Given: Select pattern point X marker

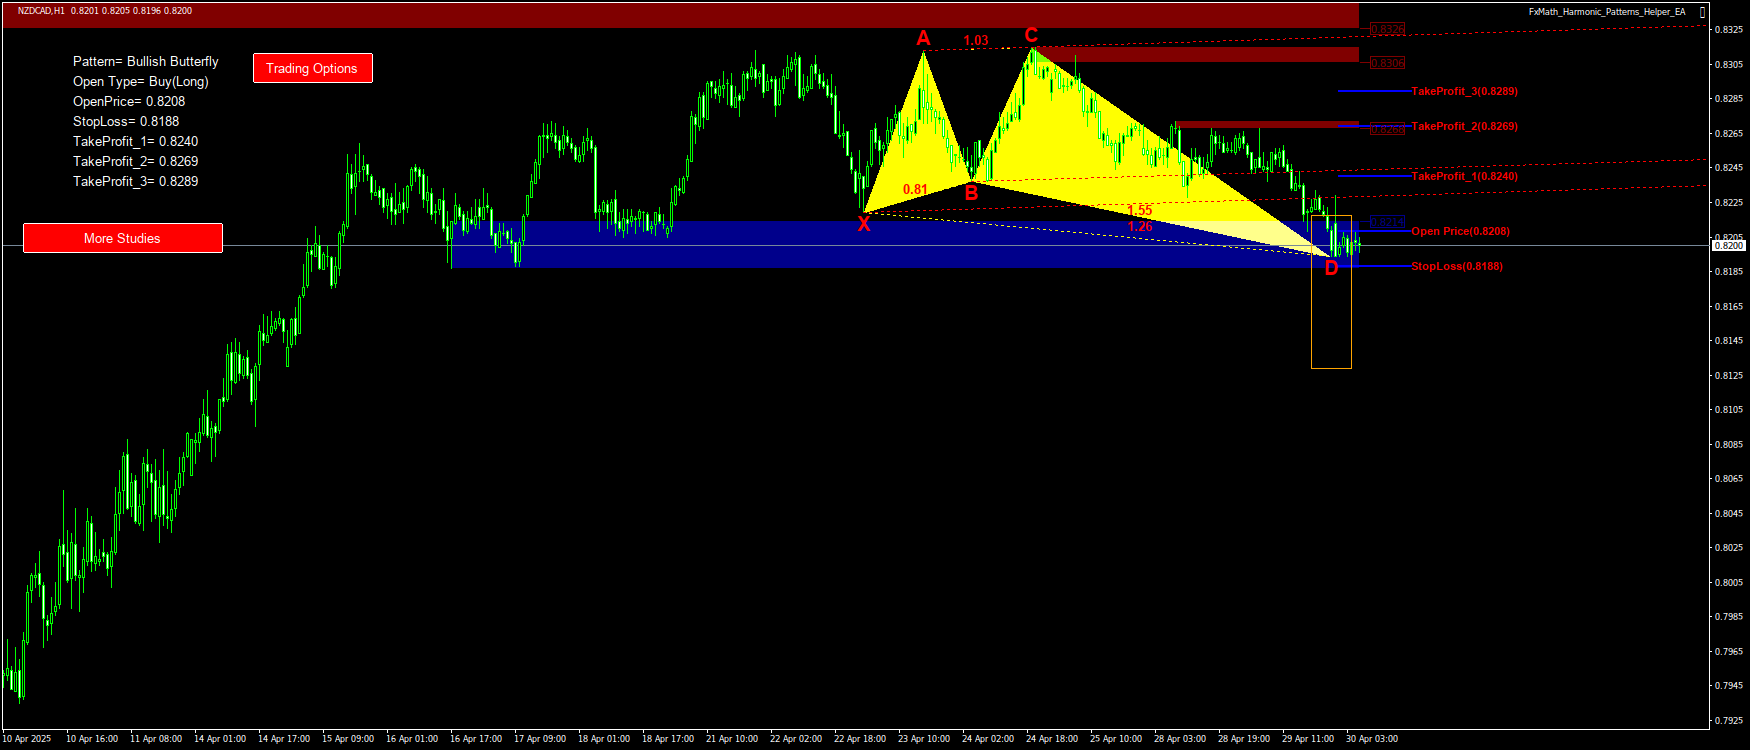Looking at the screenshot, I should 864,225.
